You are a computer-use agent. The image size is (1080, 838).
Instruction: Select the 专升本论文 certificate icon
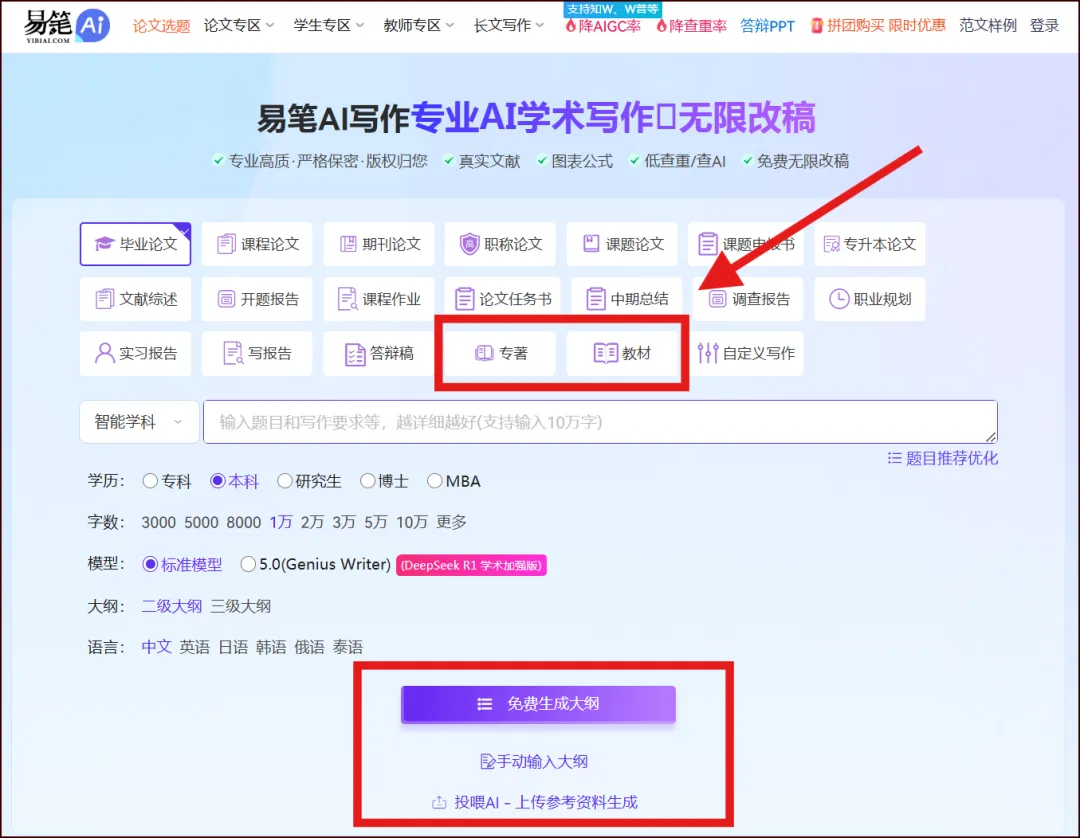point(831,244)
